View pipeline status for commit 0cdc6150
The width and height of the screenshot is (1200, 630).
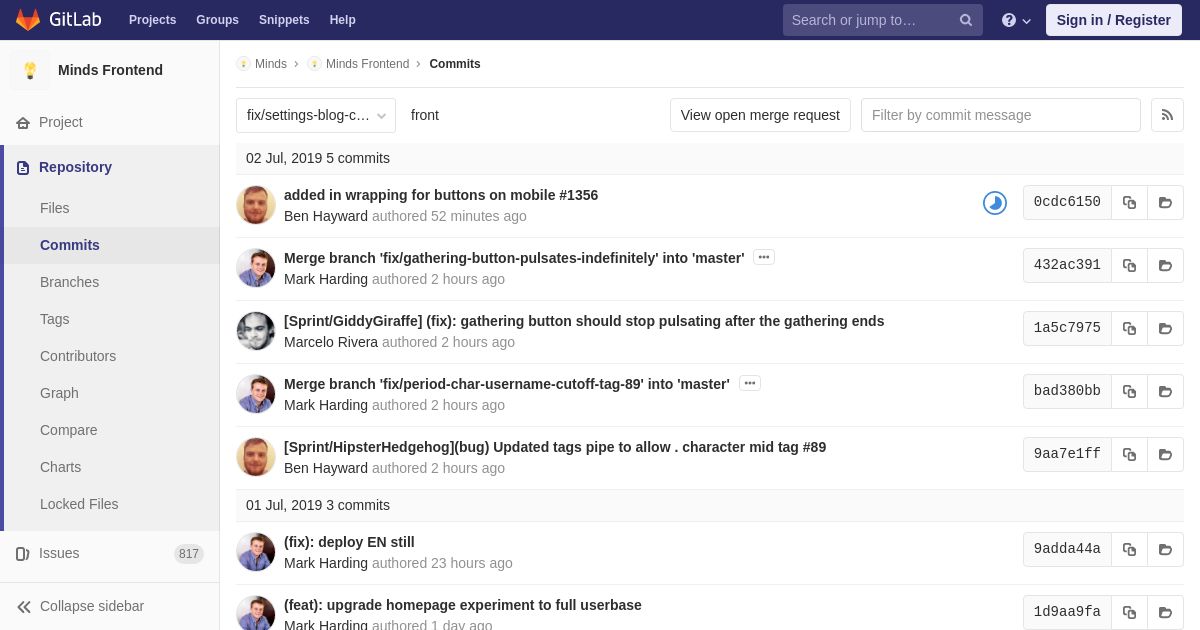pyautogui.click(x=995, y=203)
